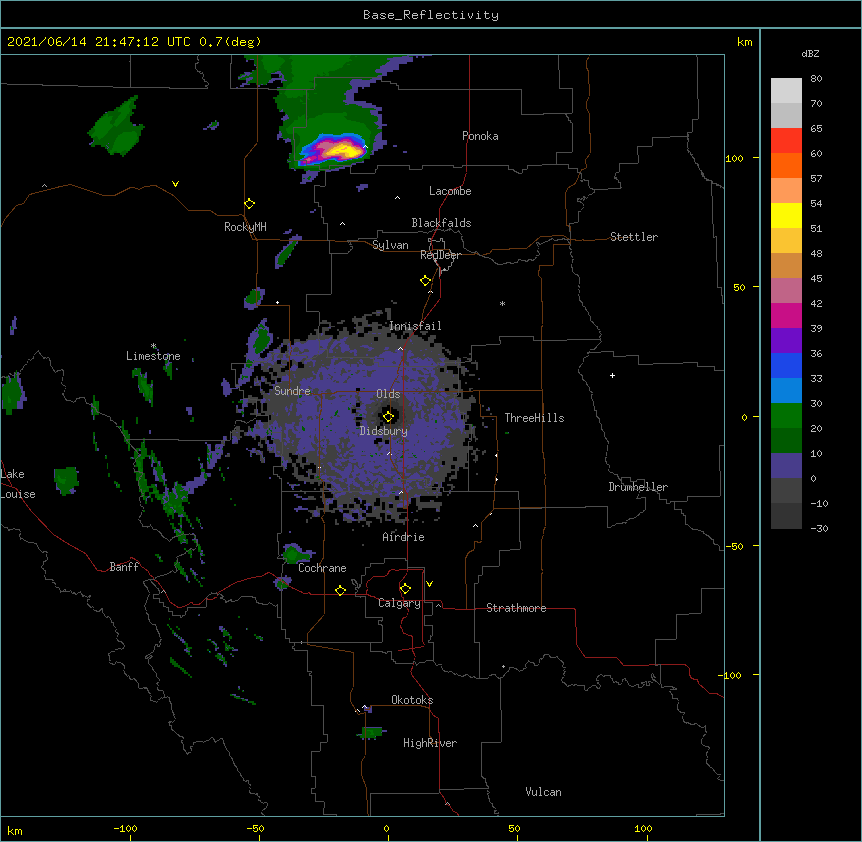Select the bright green 20-30 dBZ legend swatch

pyautogui.click(x=786, y=416)
